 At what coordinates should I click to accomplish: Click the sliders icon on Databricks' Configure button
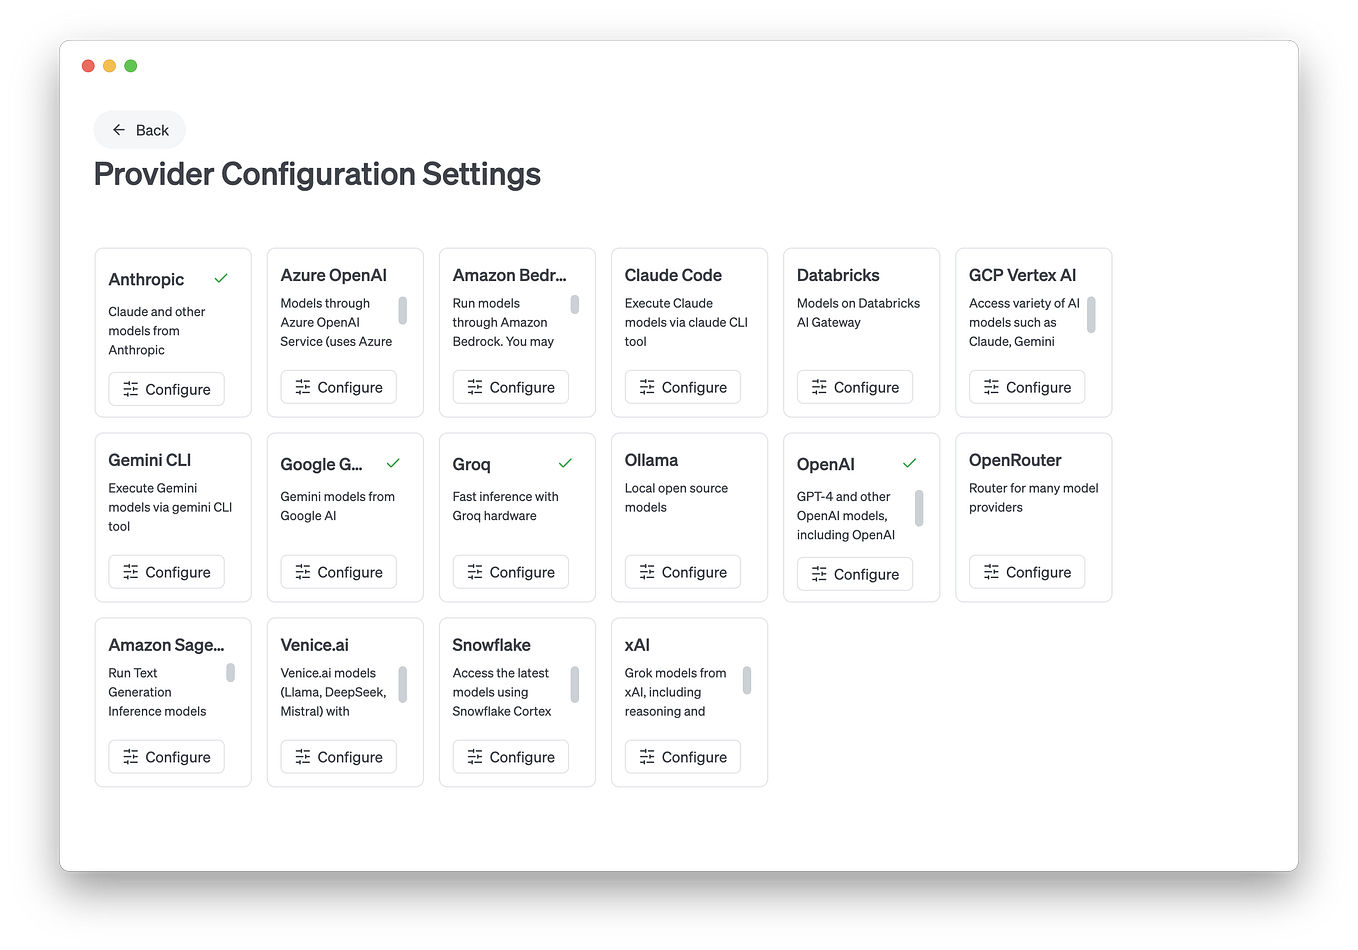819,386
